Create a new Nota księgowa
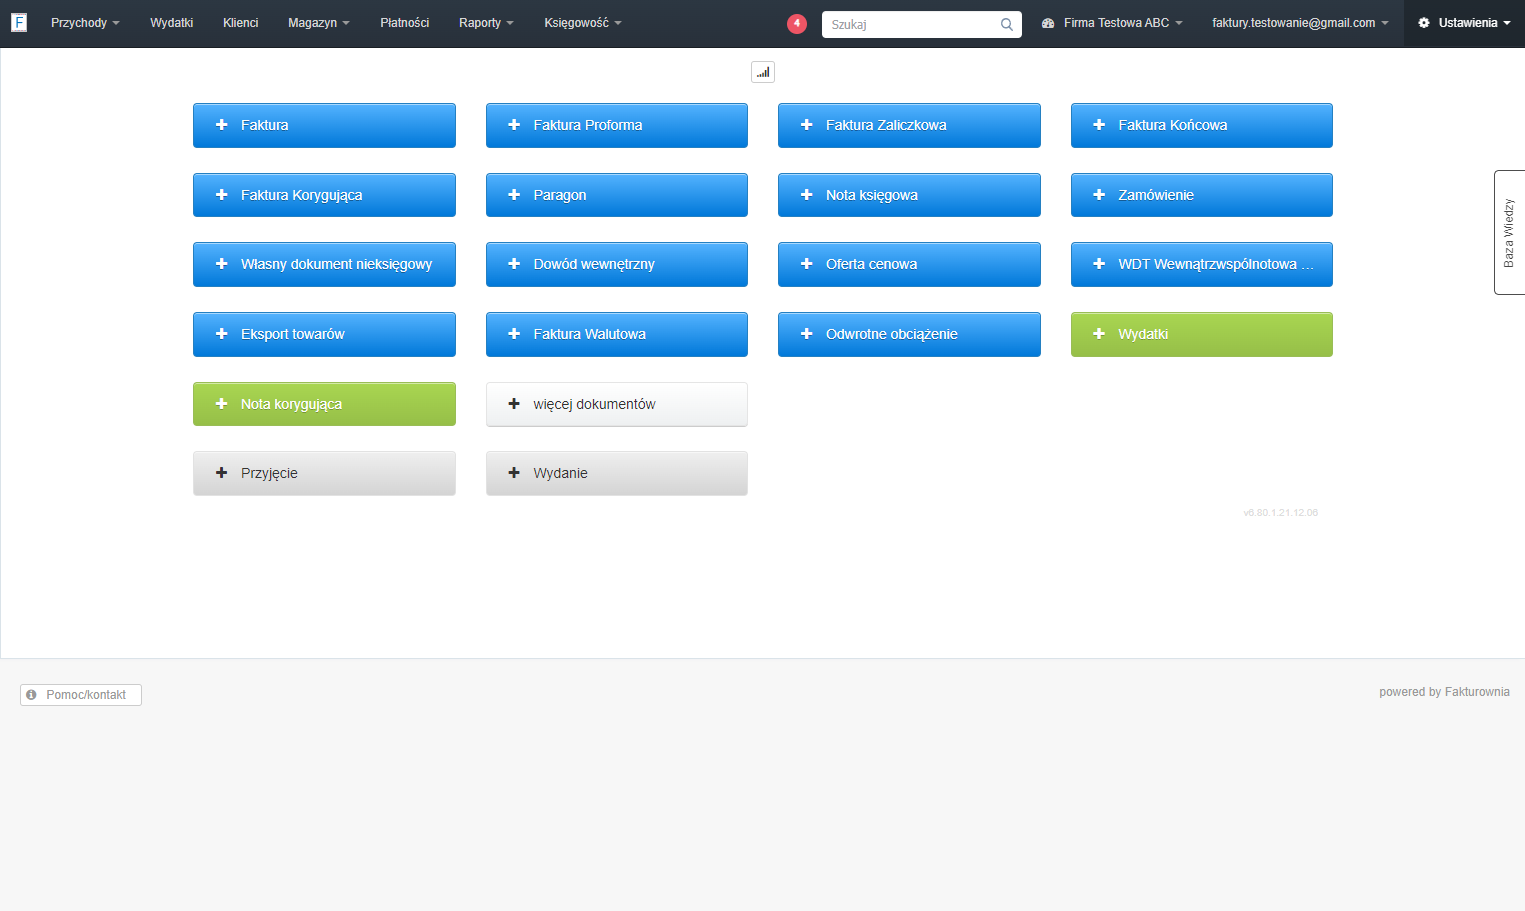This screenshot has width=1525, height=911. tap(909, 195)
